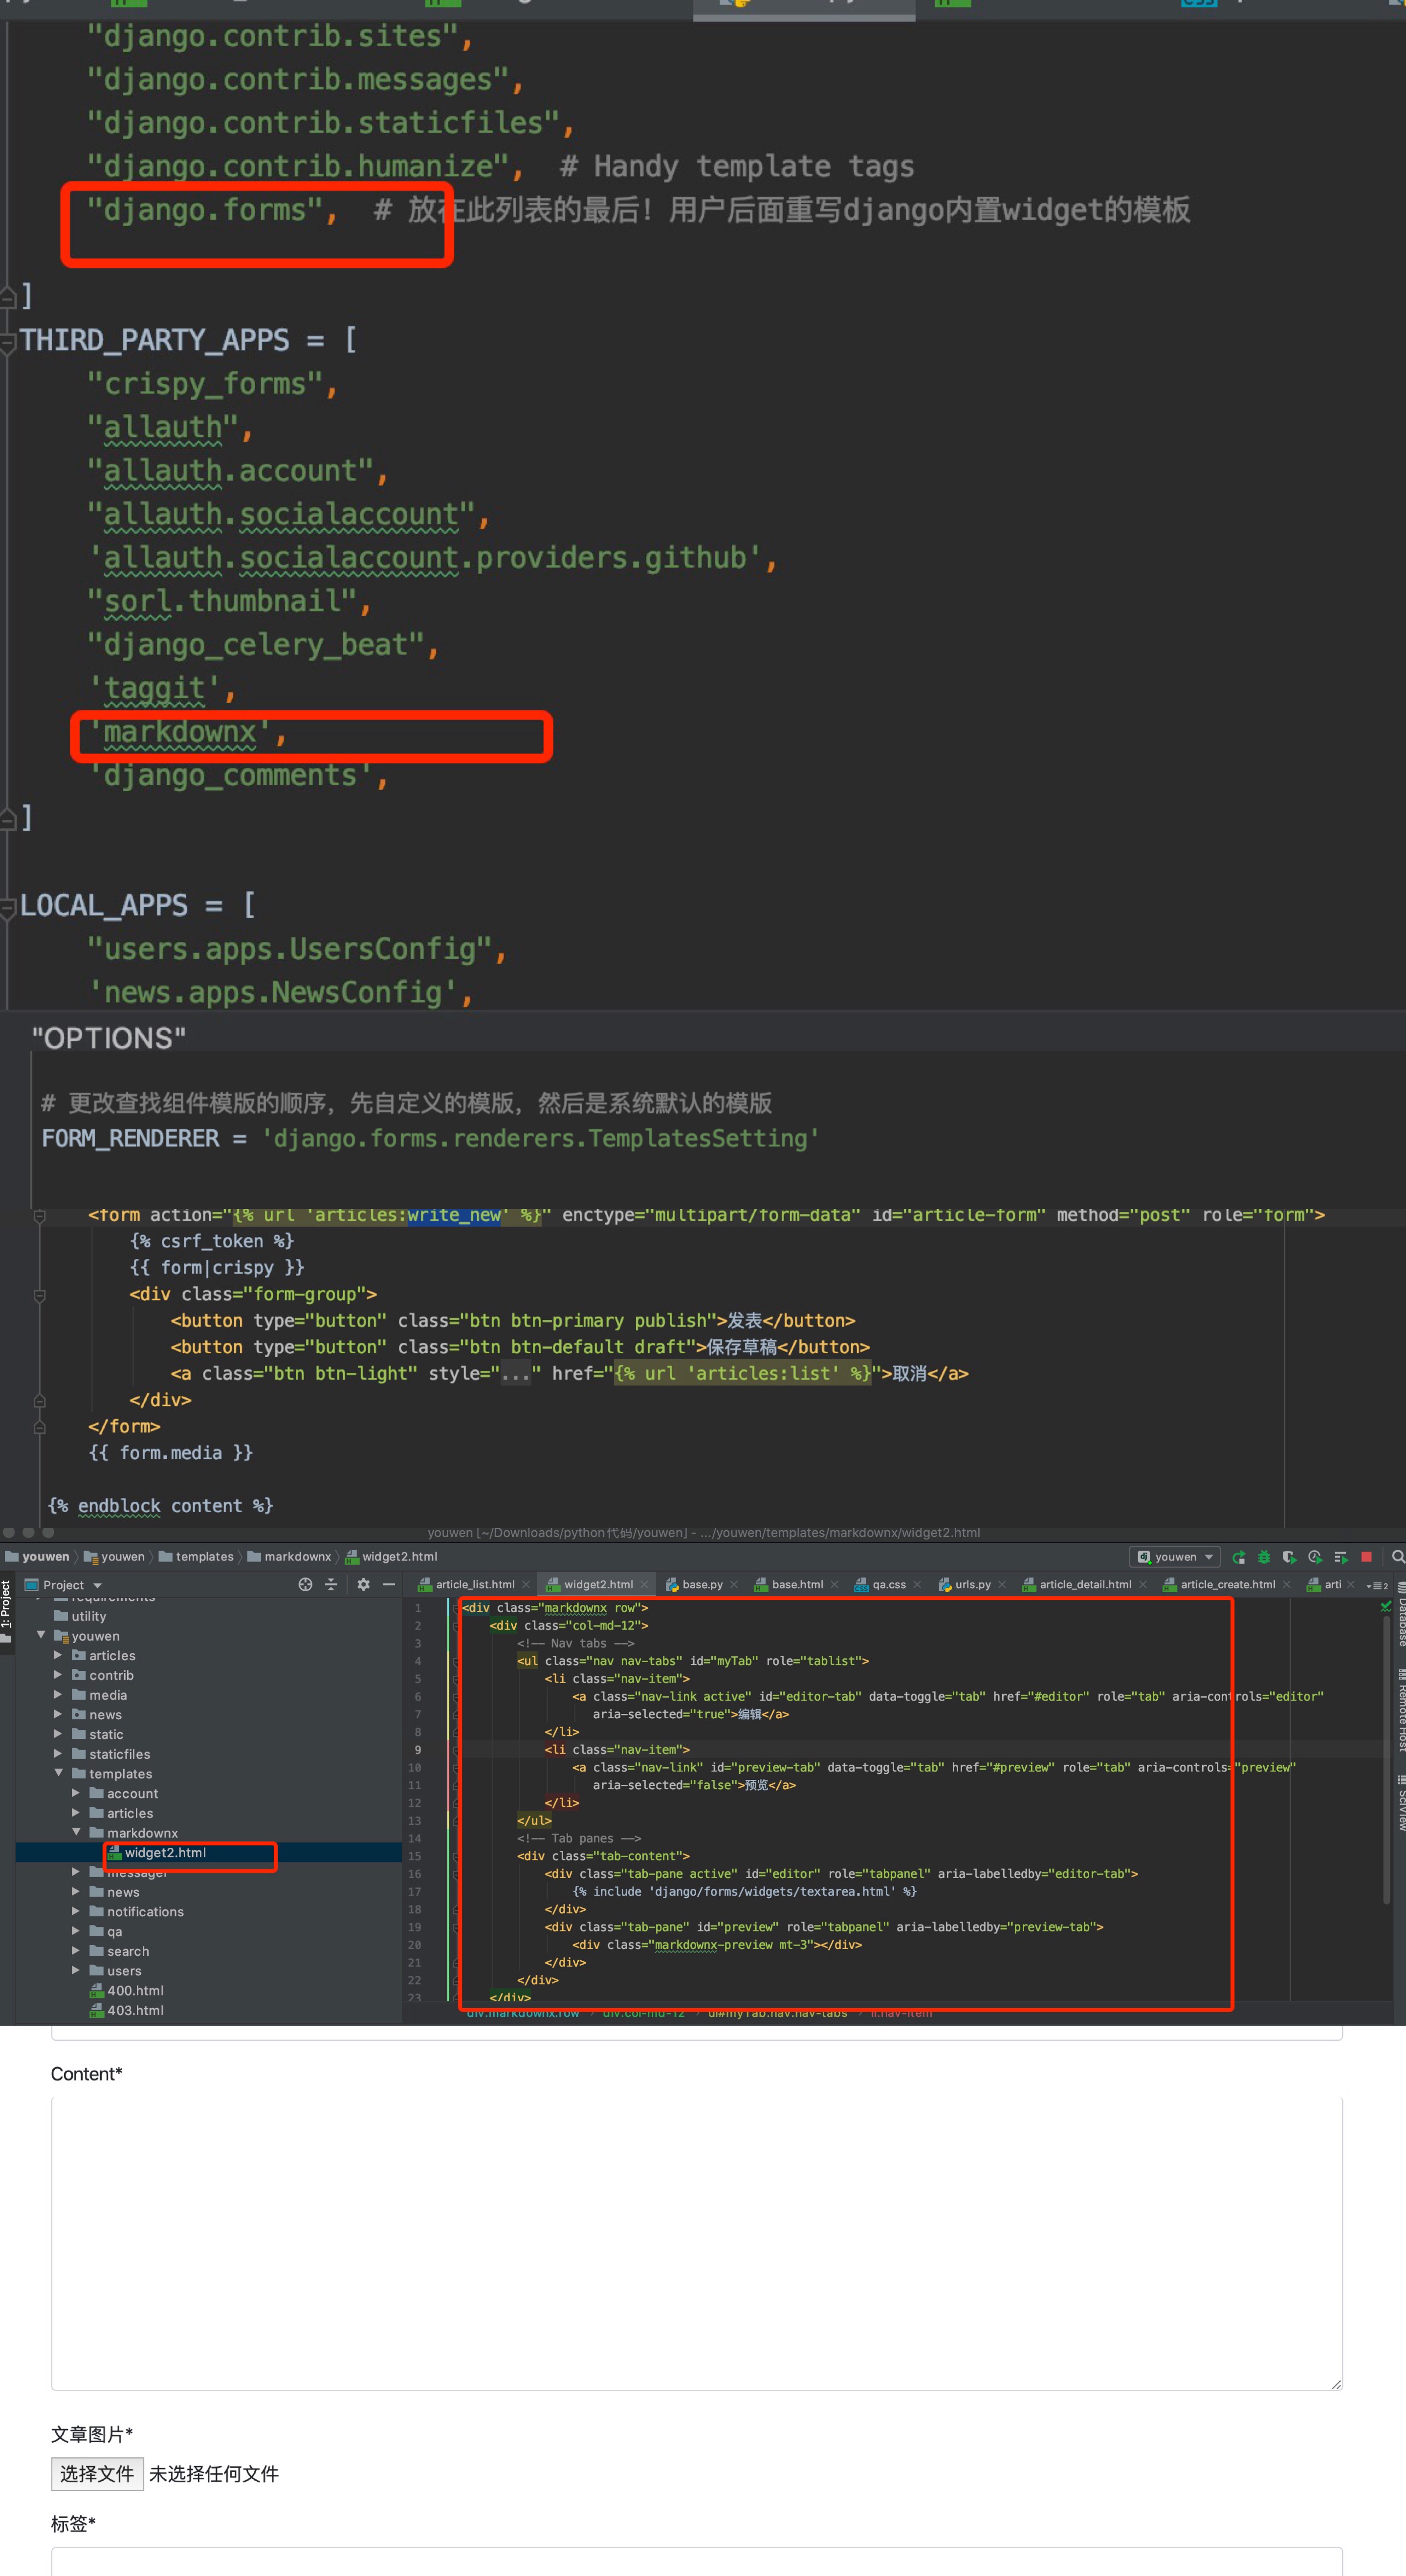Show hidden editor tabs list
1406x2576 pixels.
coord(1378,1585)
